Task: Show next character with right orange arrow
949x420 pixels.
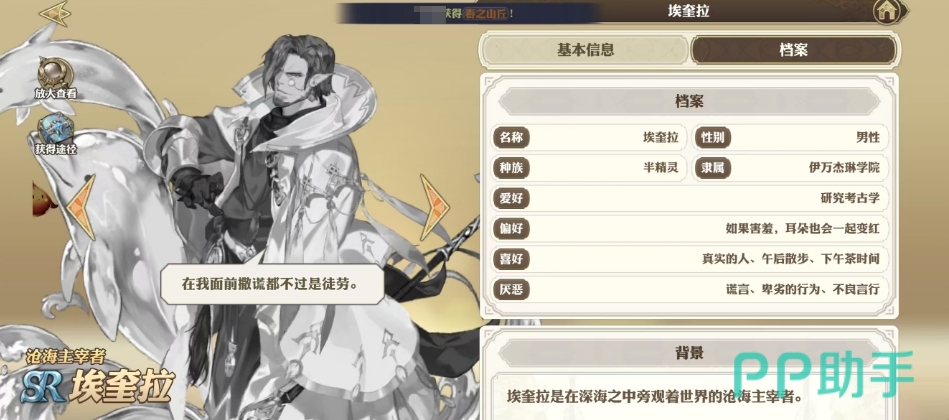Action: coord(434,207)
